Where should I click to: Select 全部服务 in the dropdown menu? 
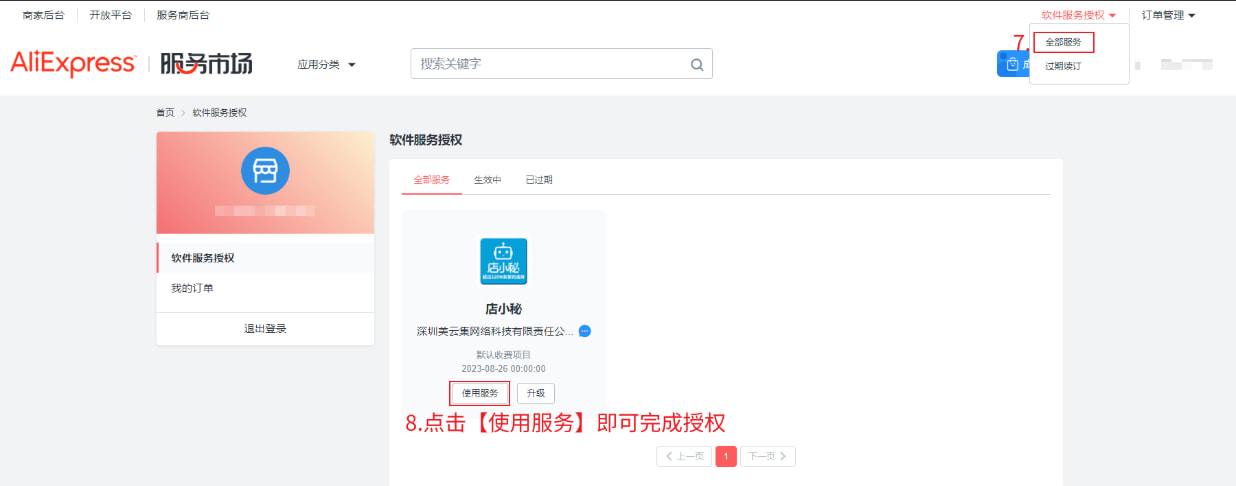[x=1064, y=42]
